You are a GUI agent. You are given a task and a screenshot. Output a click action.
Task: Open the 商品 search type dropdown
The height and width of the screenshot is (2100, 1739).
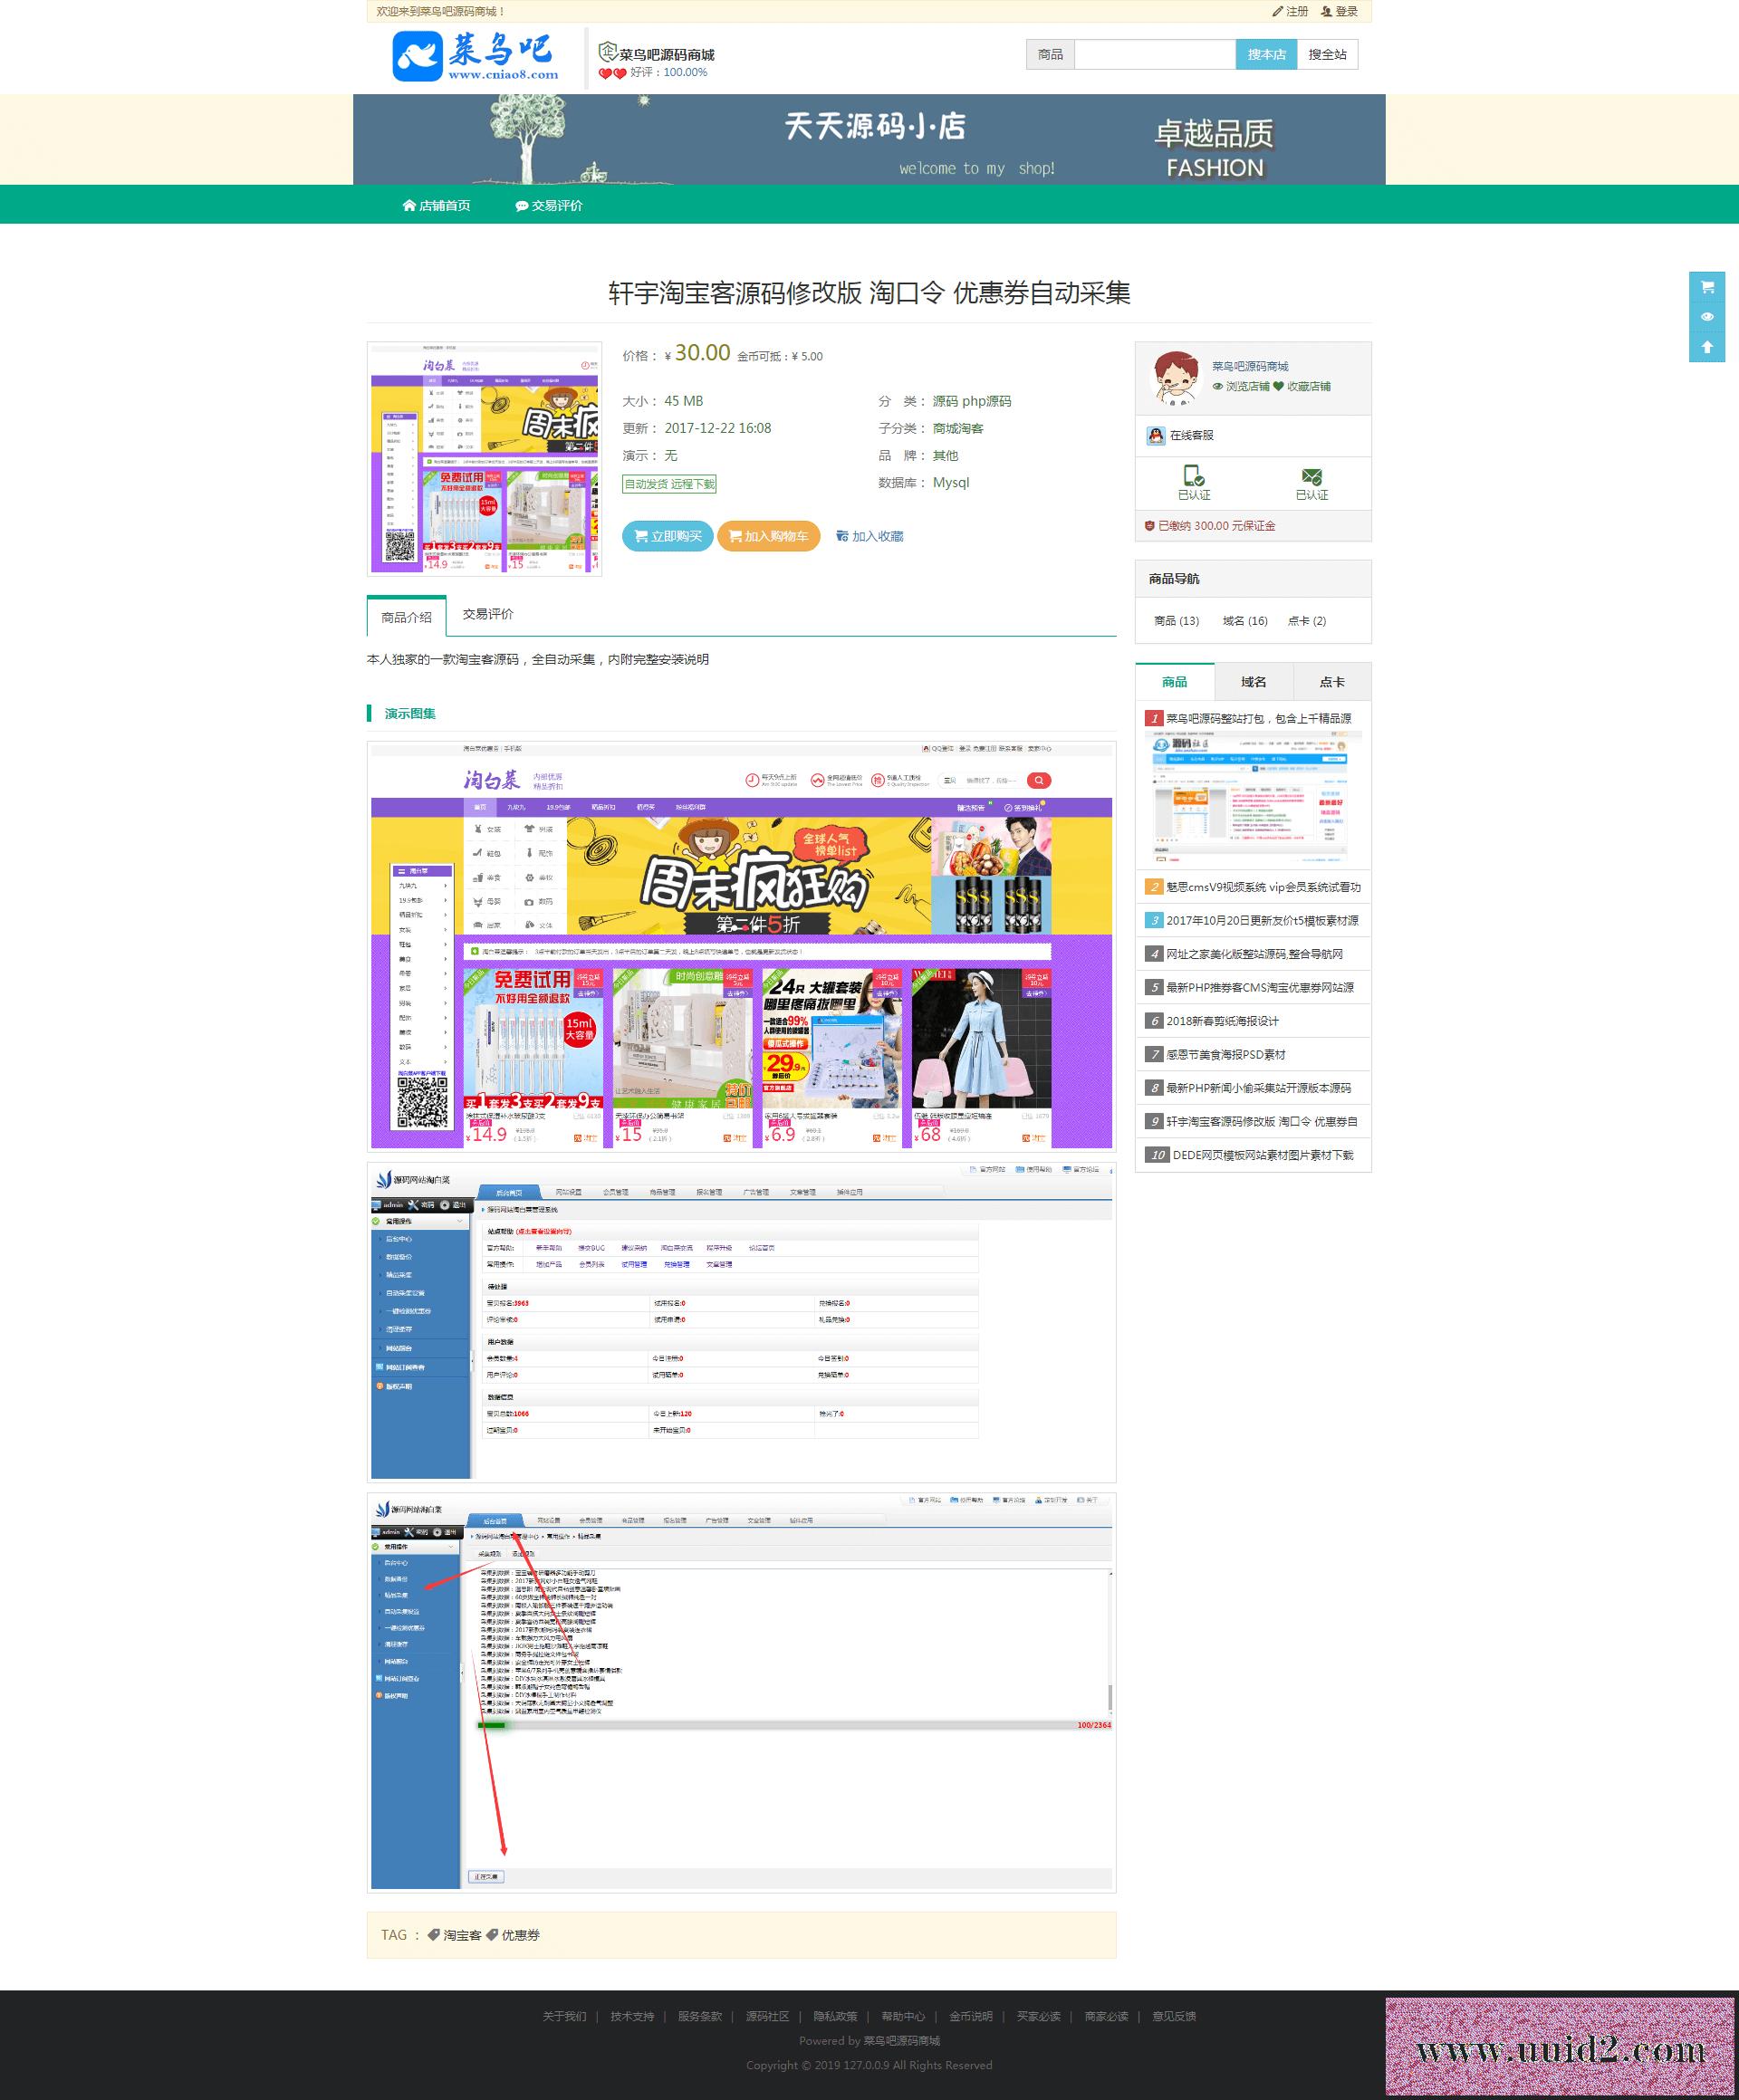[x=1050, y=55]
